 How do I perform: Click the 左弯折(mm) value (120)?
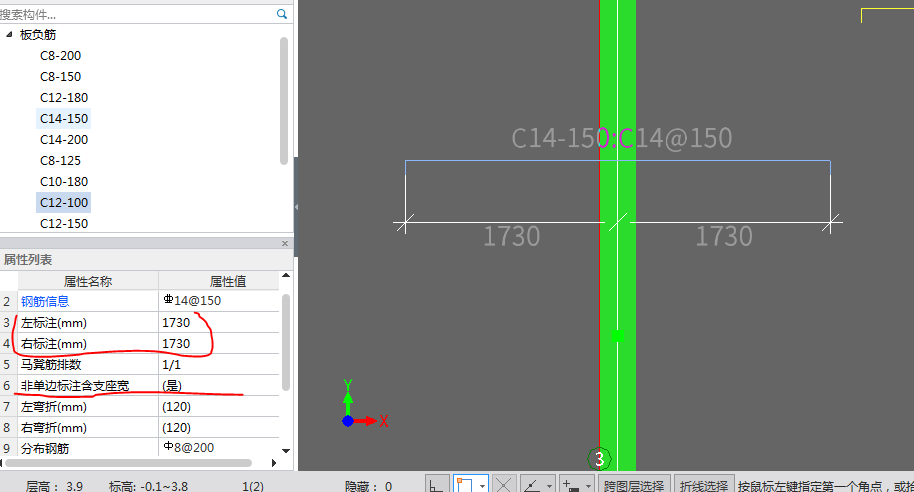coord(219,406)
